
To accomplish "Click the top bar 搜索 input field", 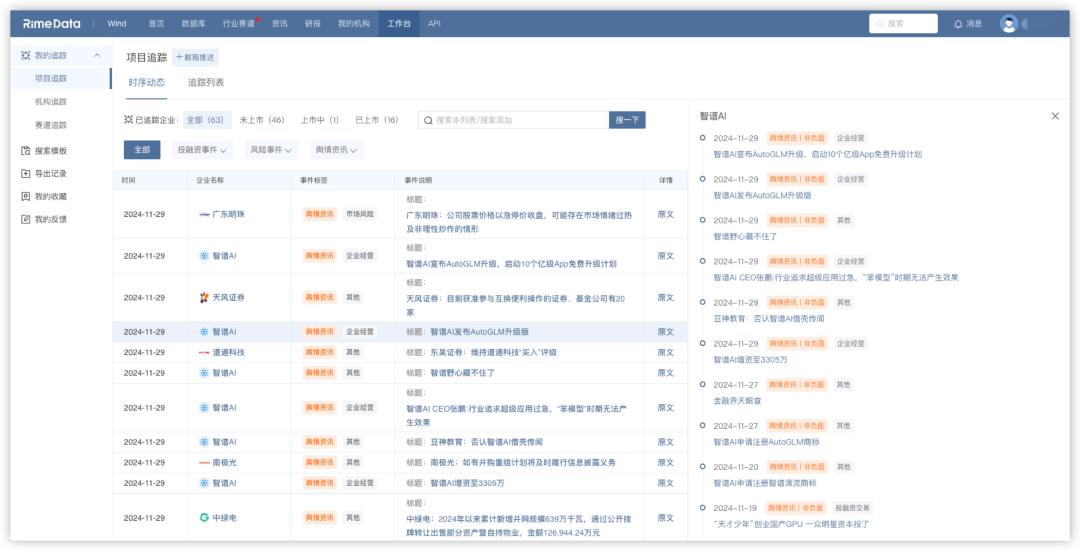I will pyautogui.click(x=903, y=23).
